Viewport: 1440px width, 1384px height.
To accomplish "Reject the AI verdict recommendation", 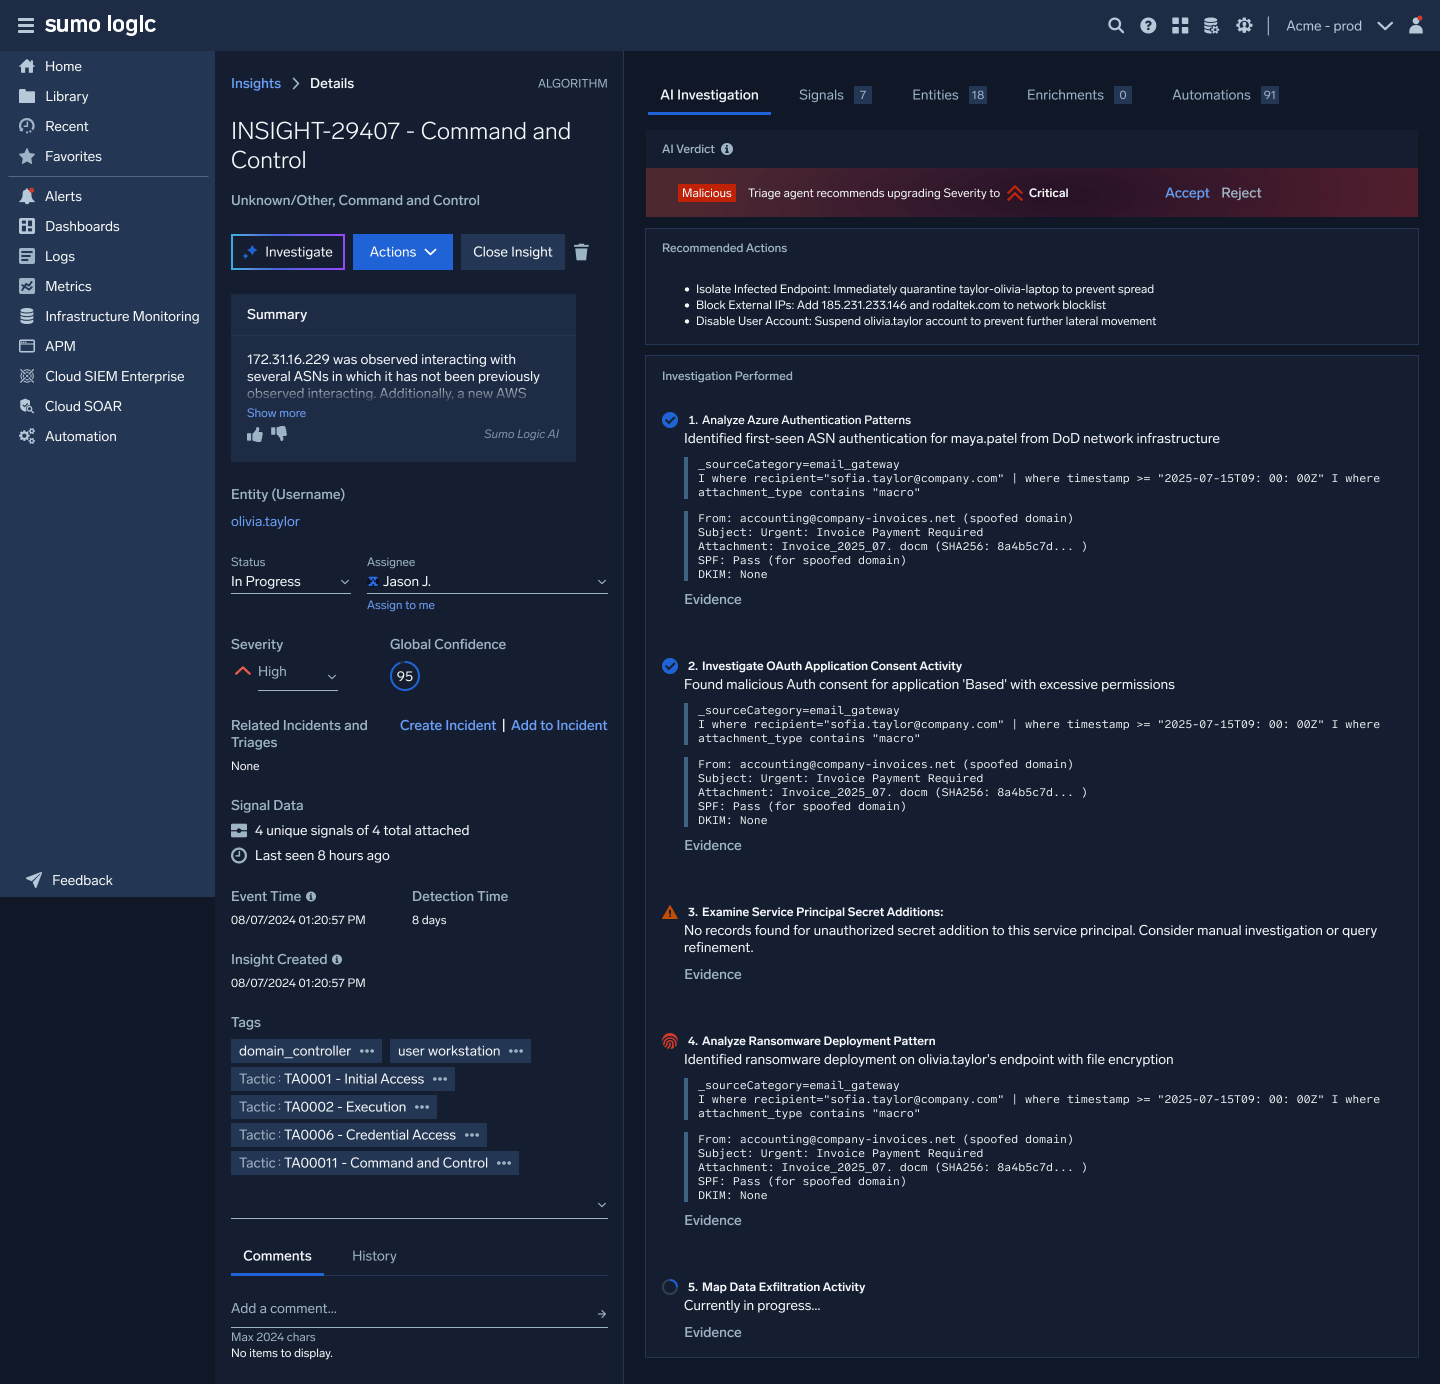I will point(1241,193).
